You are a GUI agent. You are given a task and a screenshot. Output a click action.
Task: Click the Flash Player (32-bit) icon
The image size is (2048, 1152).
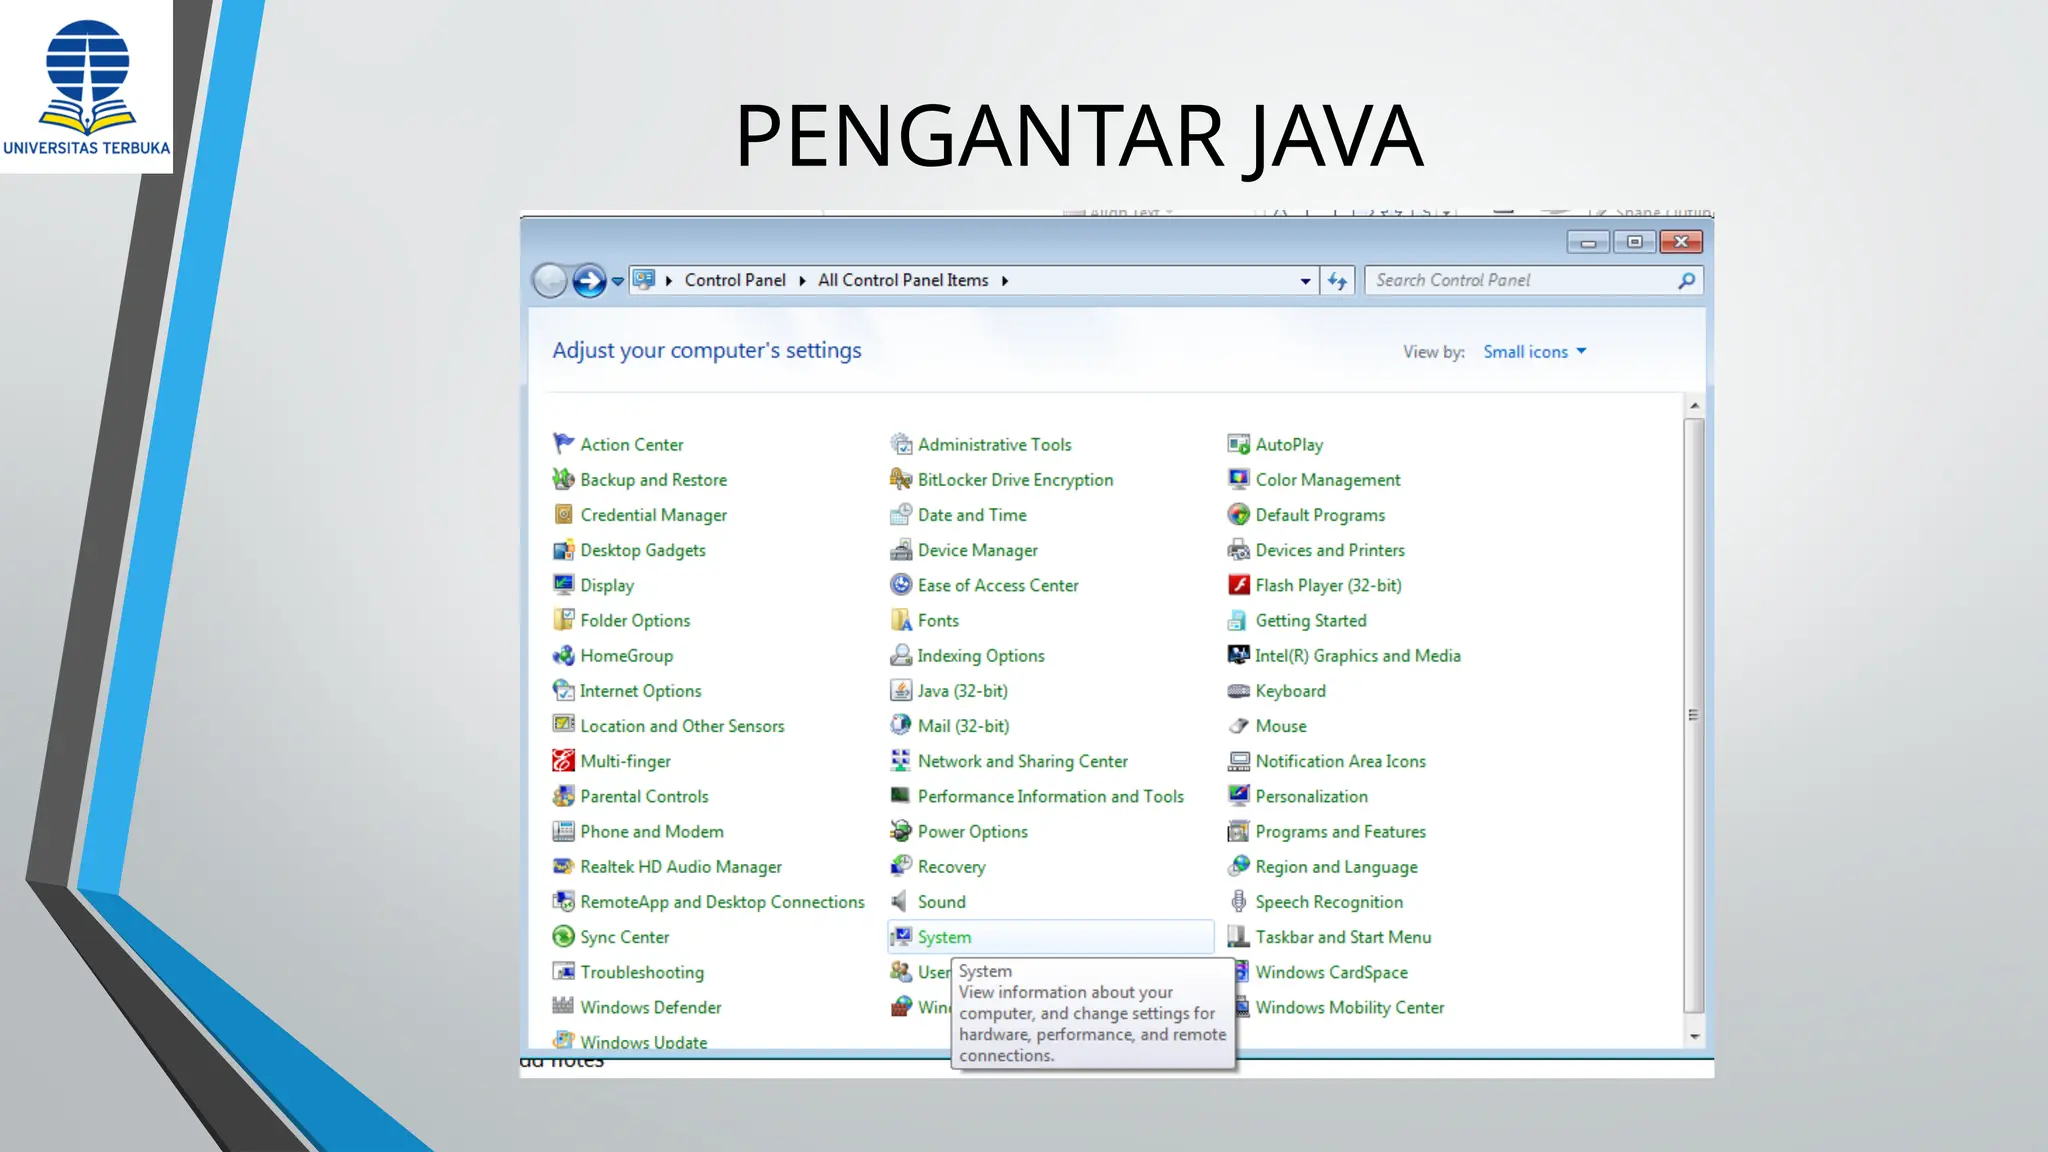[x=1239, y=584]
